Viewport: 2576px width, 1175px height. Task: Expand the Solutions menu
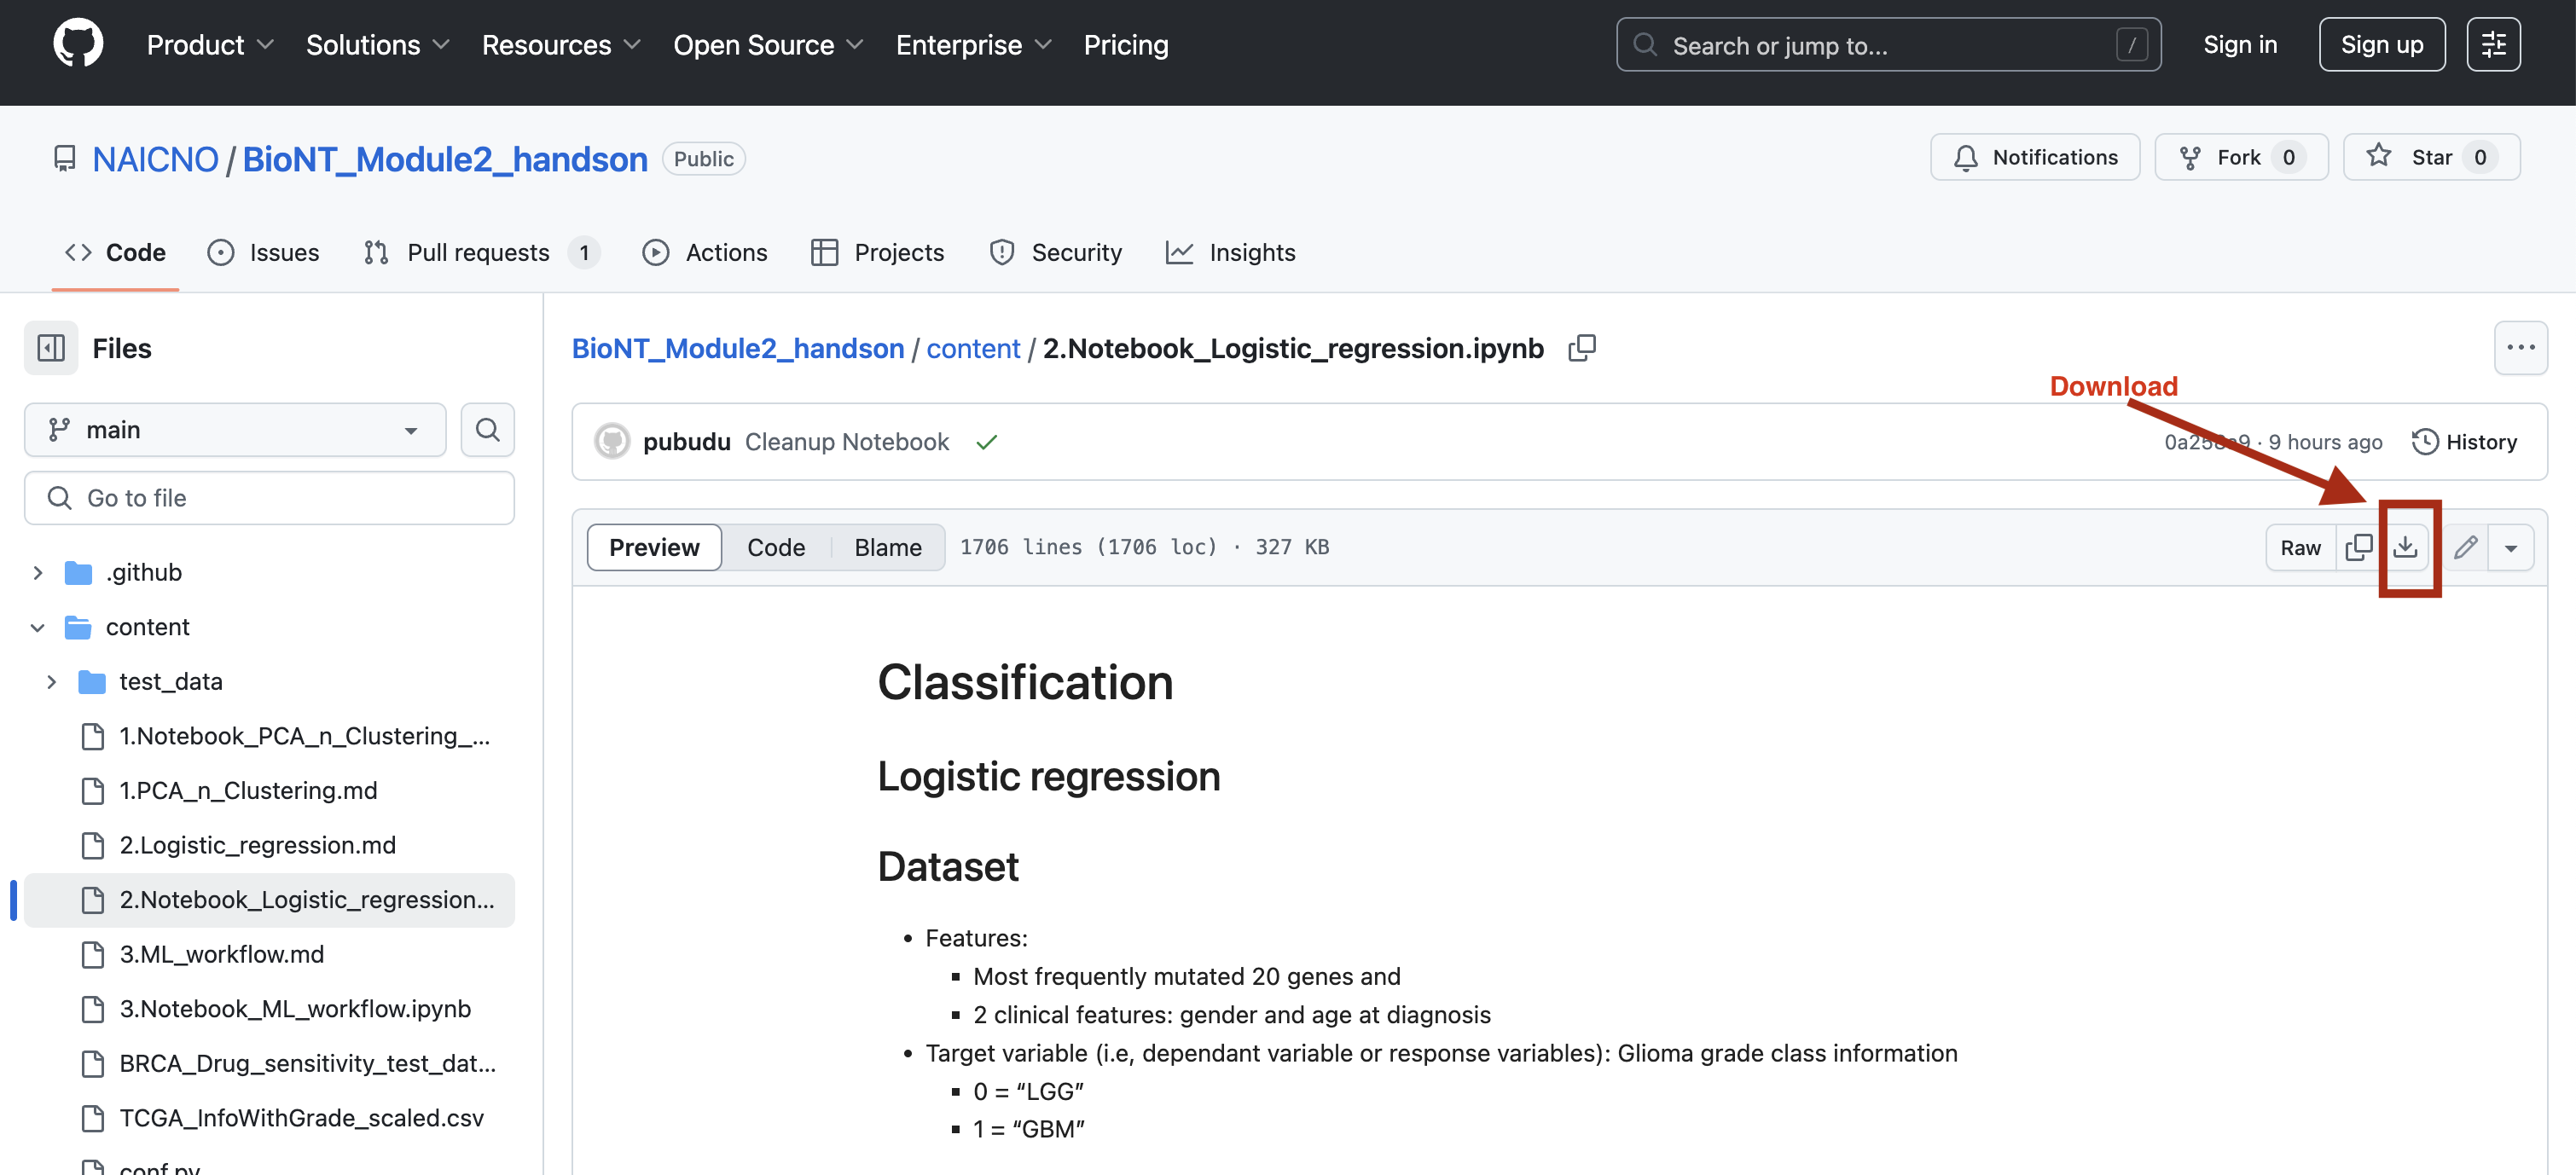pyautogui.click(x=377, y=45)
